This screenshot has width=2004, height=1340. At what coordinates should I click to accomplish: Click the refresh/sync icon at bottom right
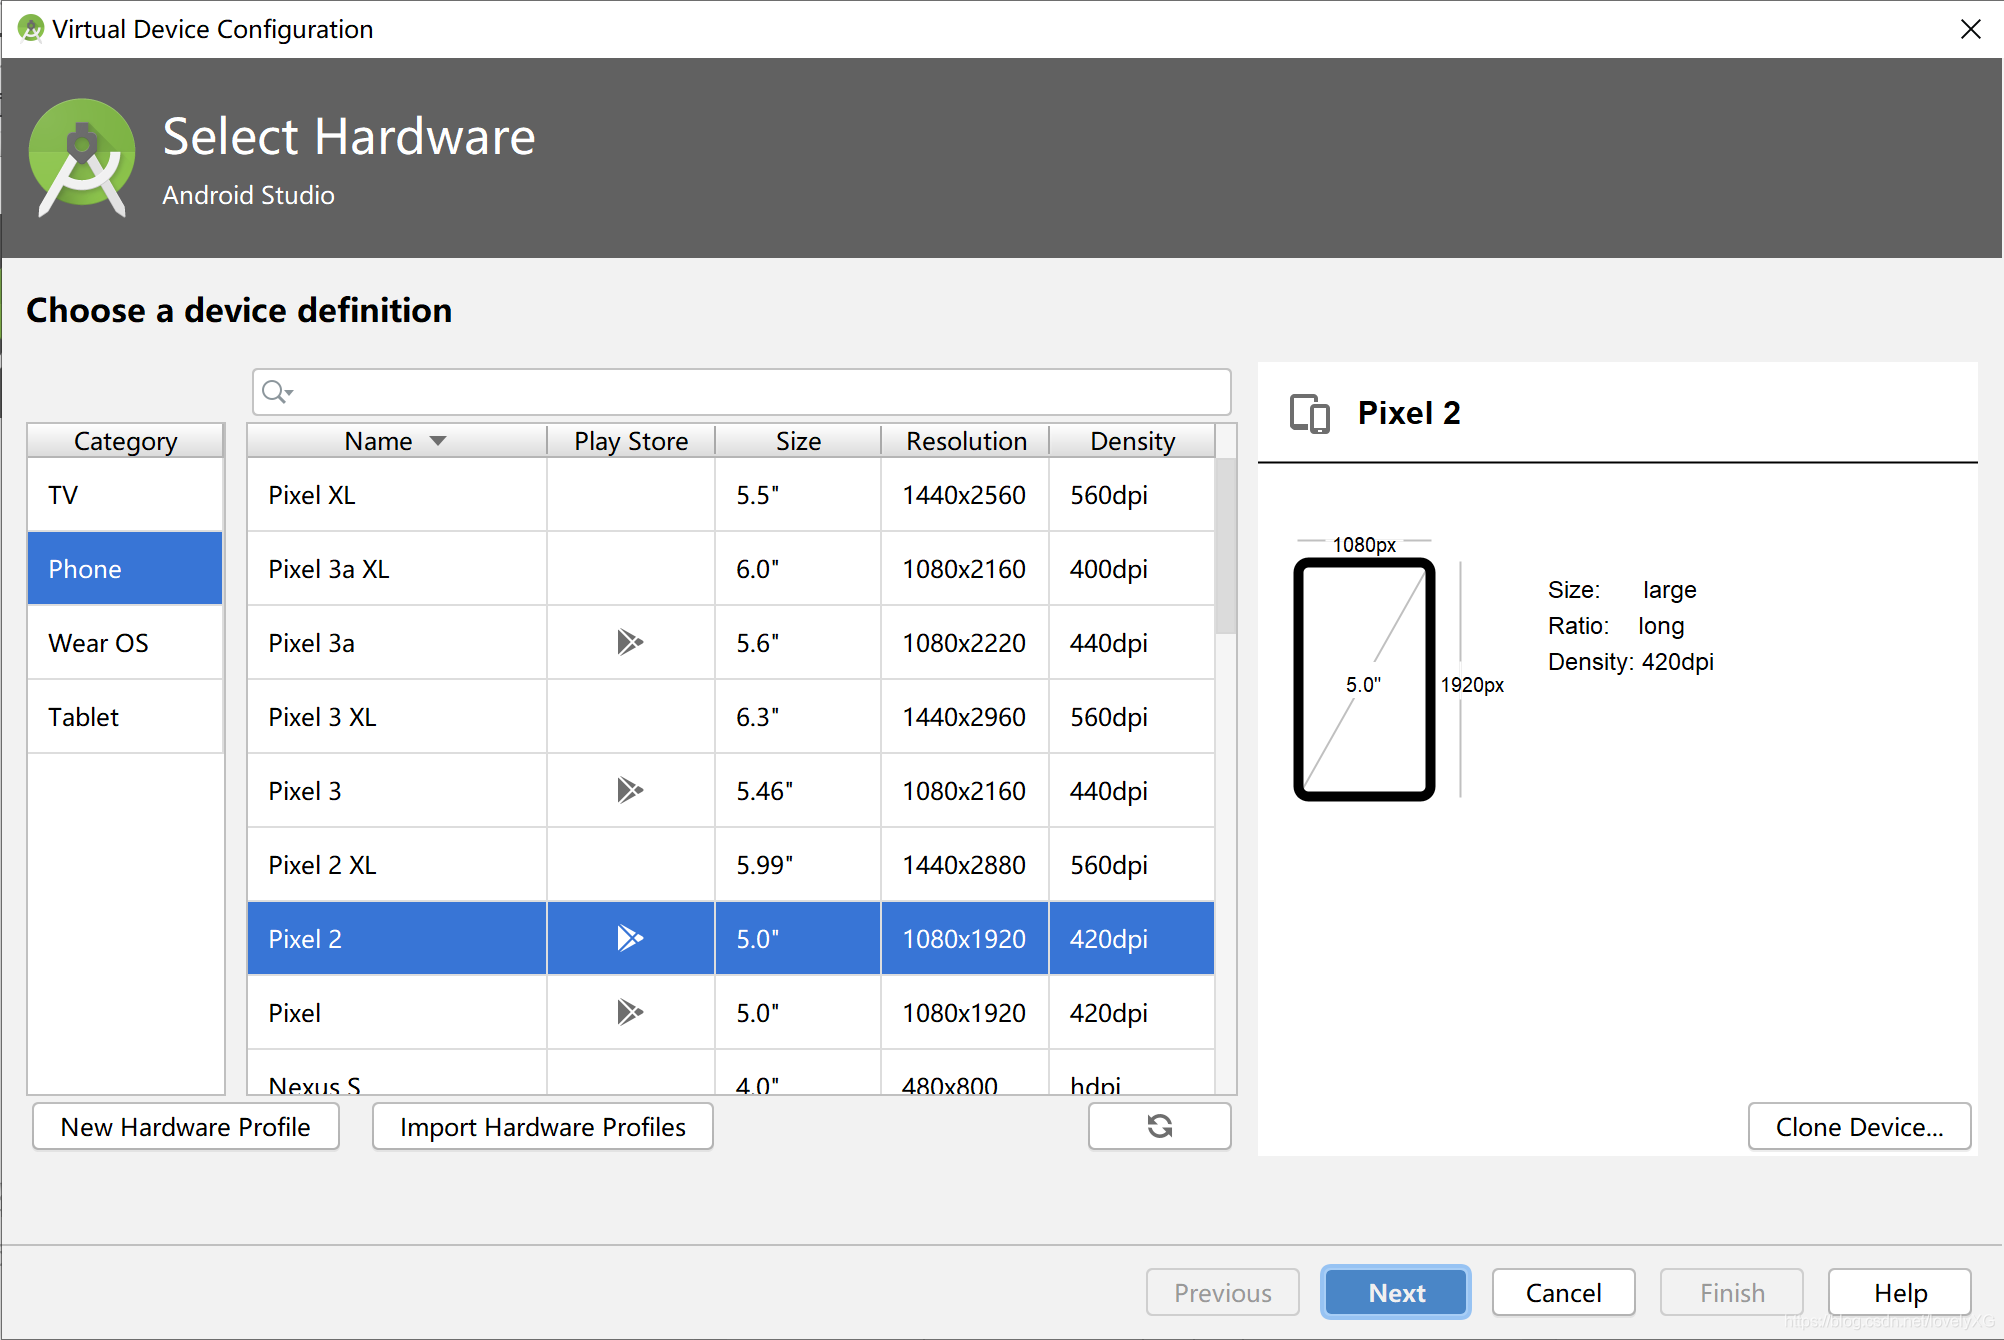click(x=1161, y=1128)
